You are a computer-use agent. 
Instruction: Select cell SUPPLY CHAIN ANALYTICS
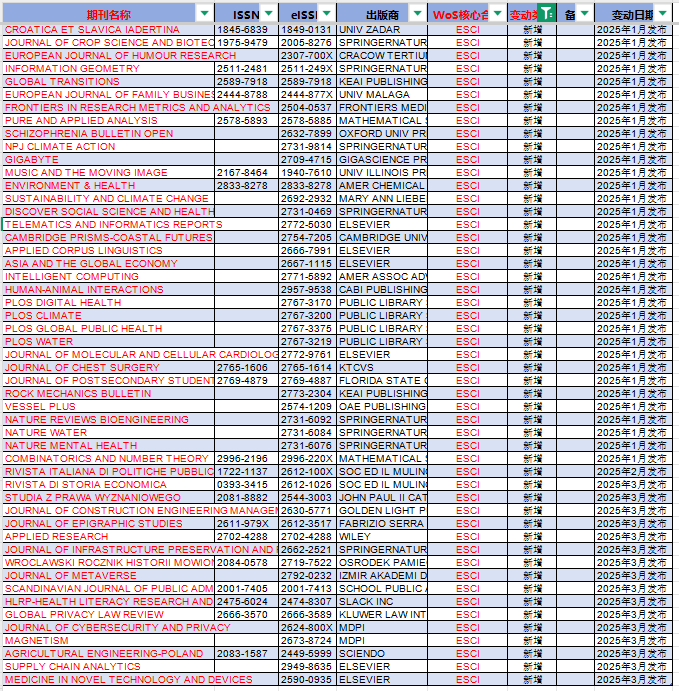tap(108, 667)
